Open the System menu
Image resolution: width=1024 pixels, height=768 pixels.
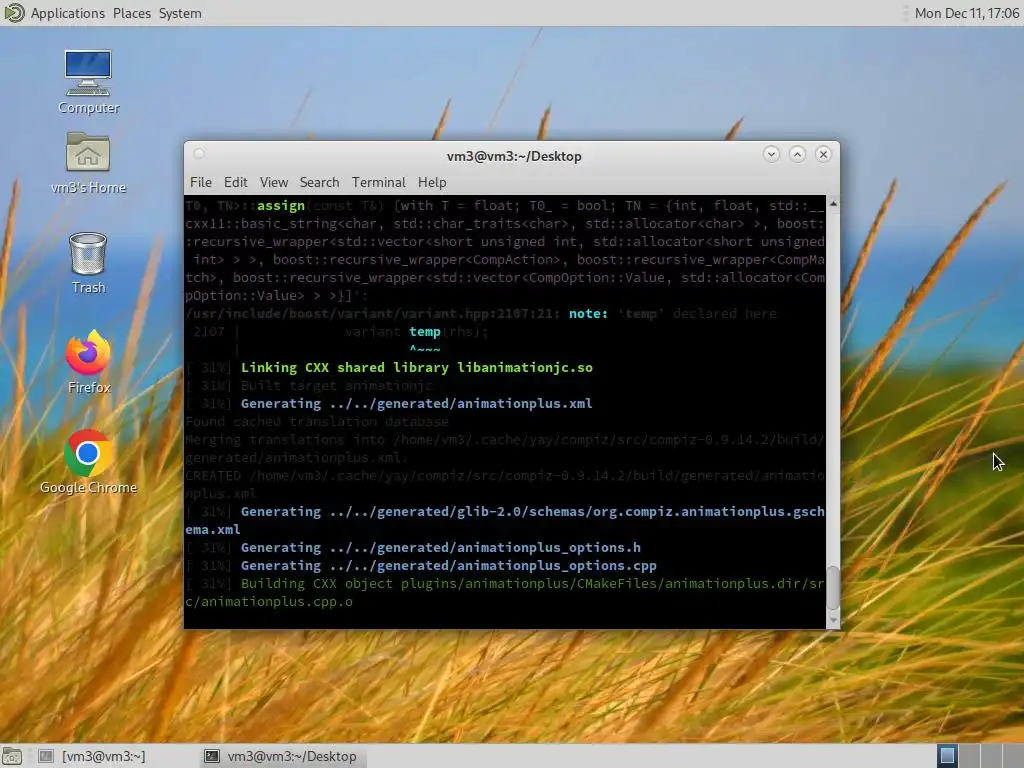click(x=180, y=13)
